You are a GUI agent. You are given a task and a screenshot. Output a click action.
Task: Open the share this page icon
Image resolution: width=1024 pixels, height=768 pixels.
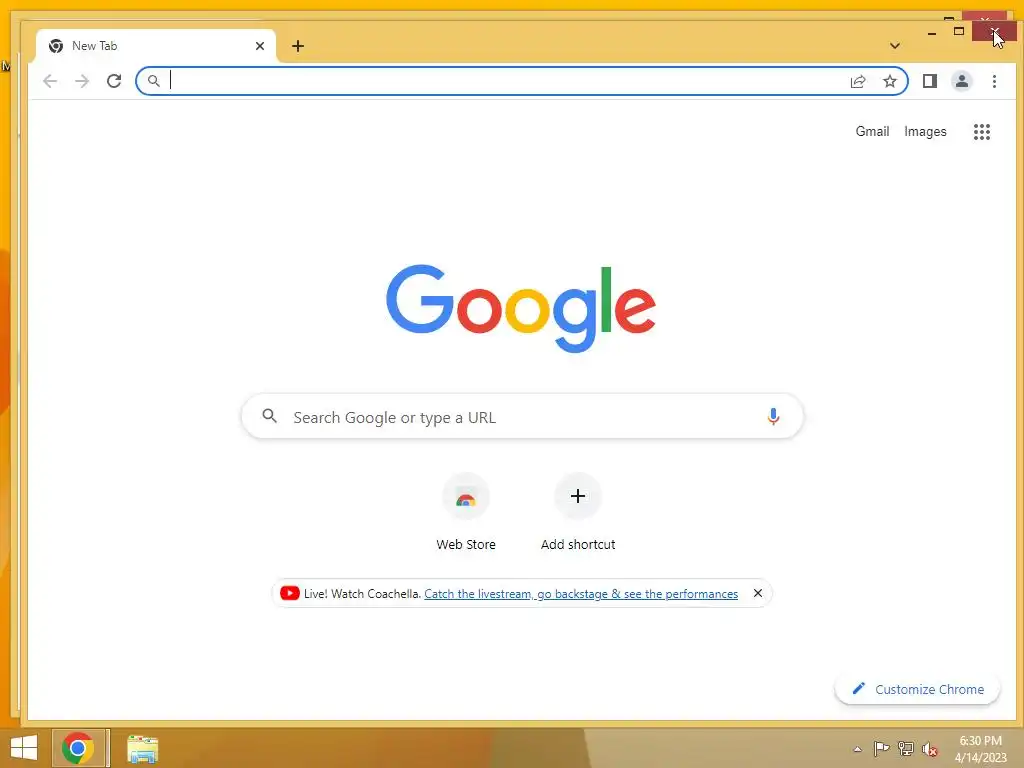[x=858, y=81]
